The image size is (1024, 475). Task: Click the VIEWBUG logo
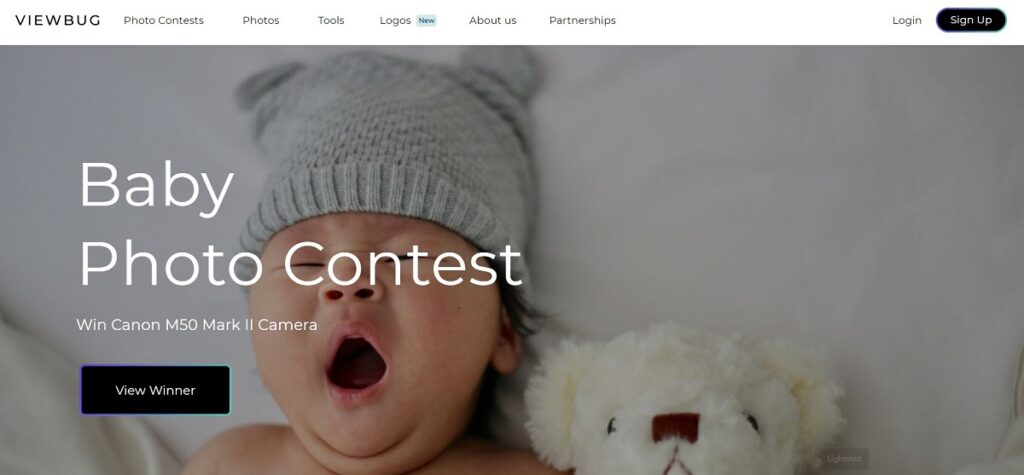pyautogui.click(x=57, y=20)
